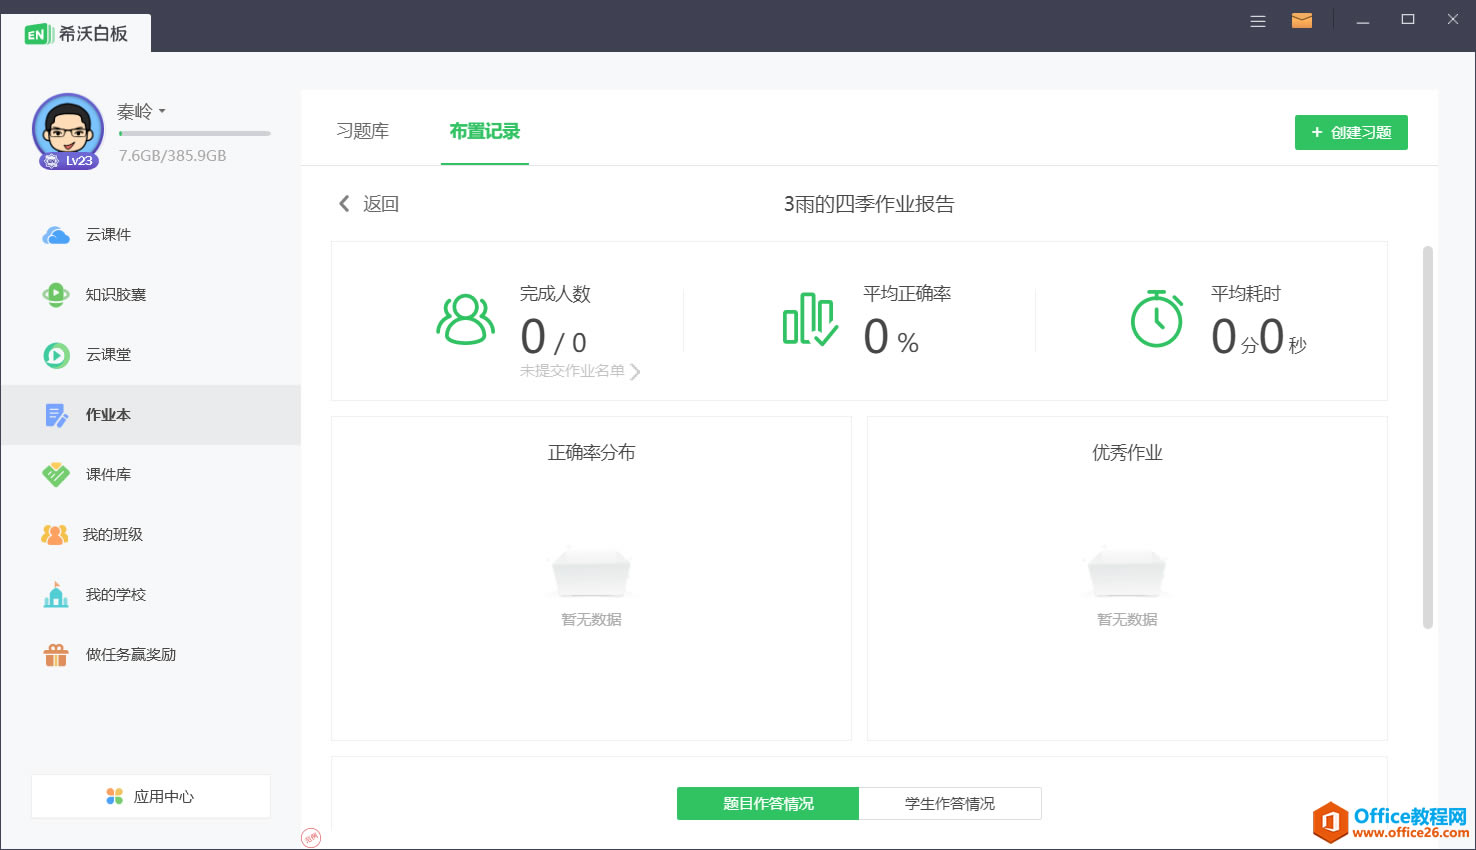
Task: Click the 平均耗时 label
Action: tap(1246, 294)
